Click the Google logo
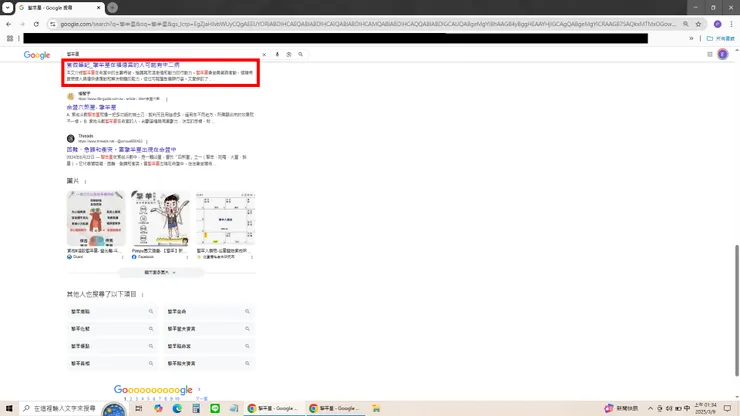 click(x=37, y=55)
